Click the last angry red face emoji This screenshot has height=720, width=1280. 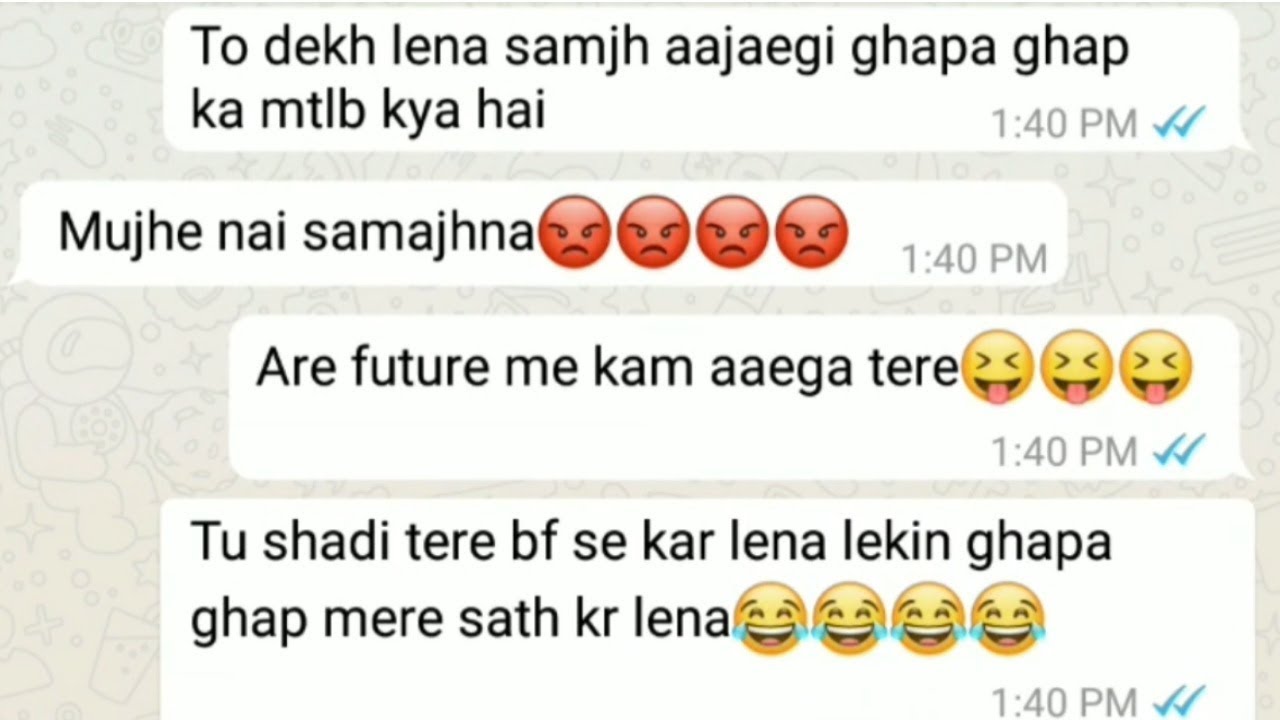tap(813, 232)
